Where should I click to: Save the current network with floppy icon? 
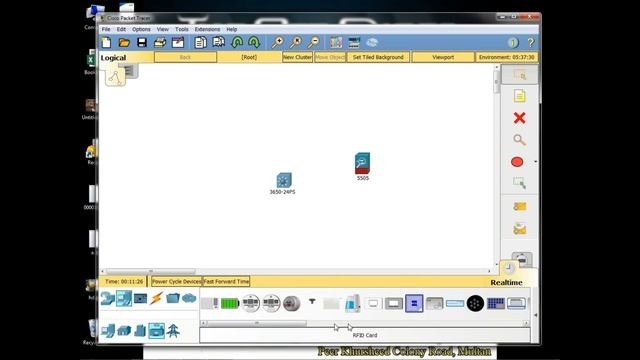pos(142,42)
